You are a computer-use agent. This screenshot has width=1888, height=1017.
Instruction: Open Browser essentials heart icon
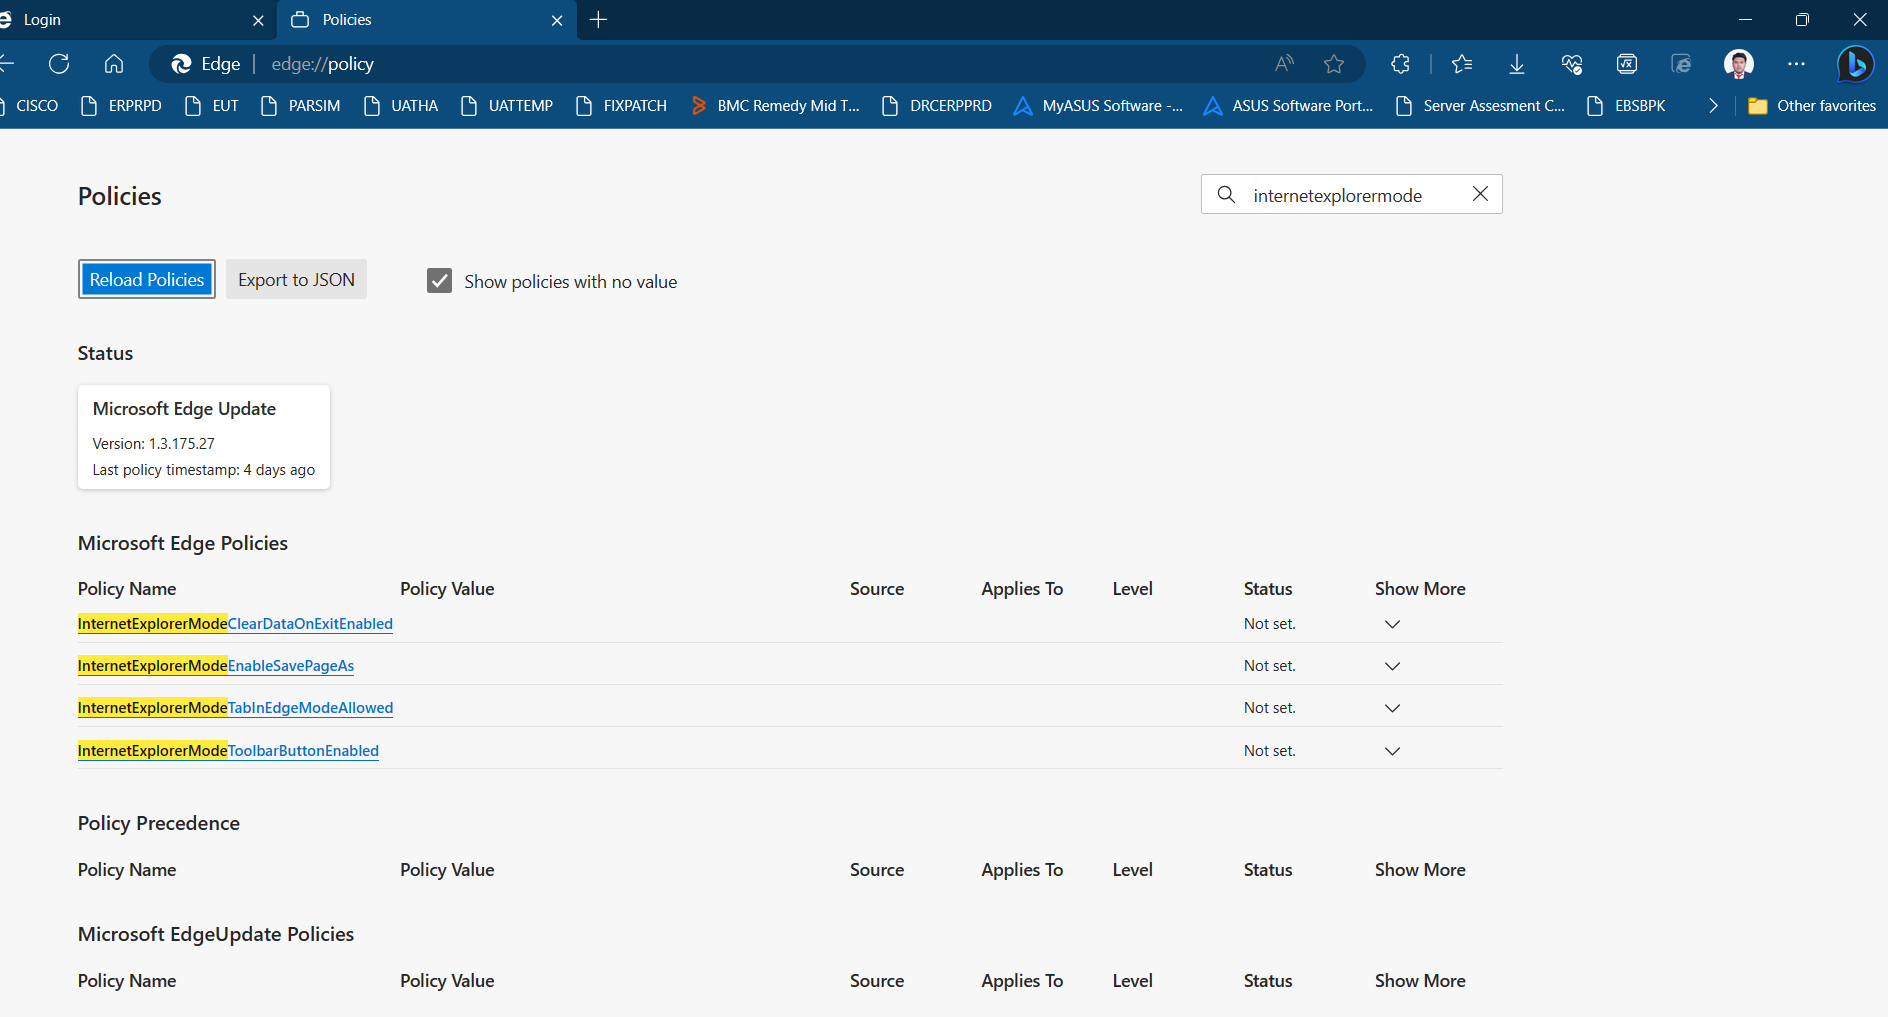[x=1572, y=64]
